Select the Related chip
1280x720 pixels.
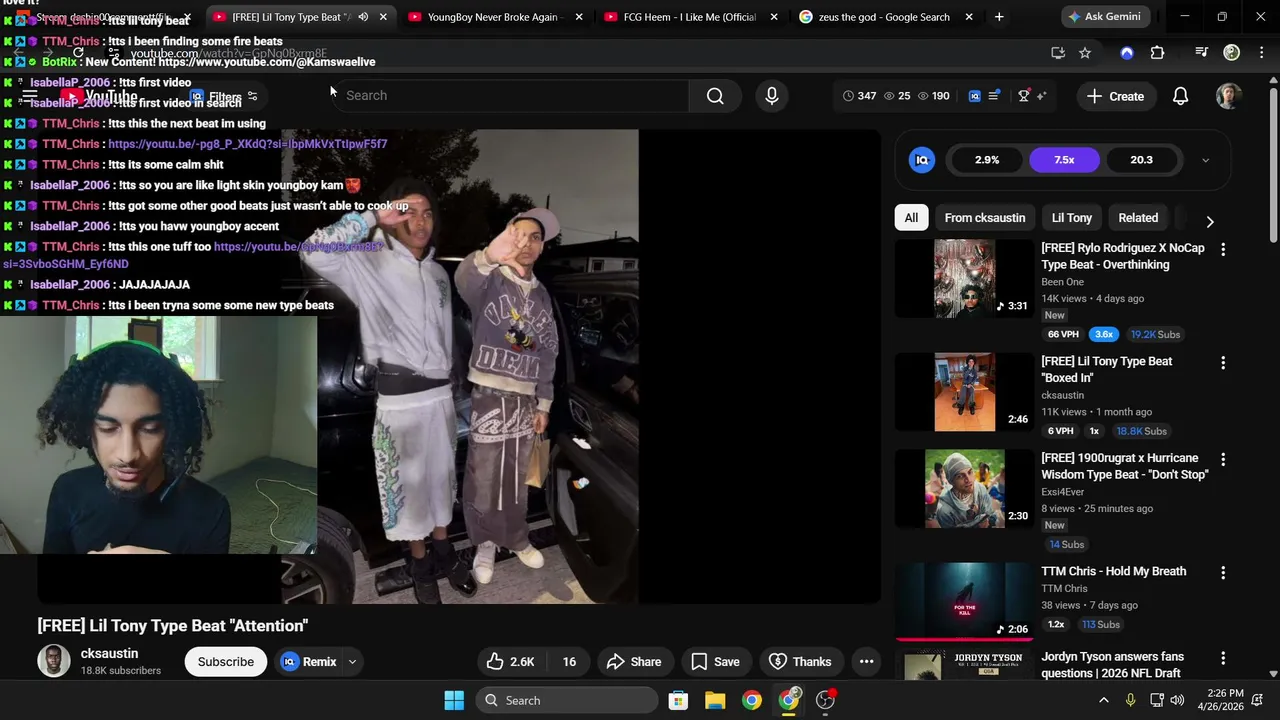(x=1138, y=218)
